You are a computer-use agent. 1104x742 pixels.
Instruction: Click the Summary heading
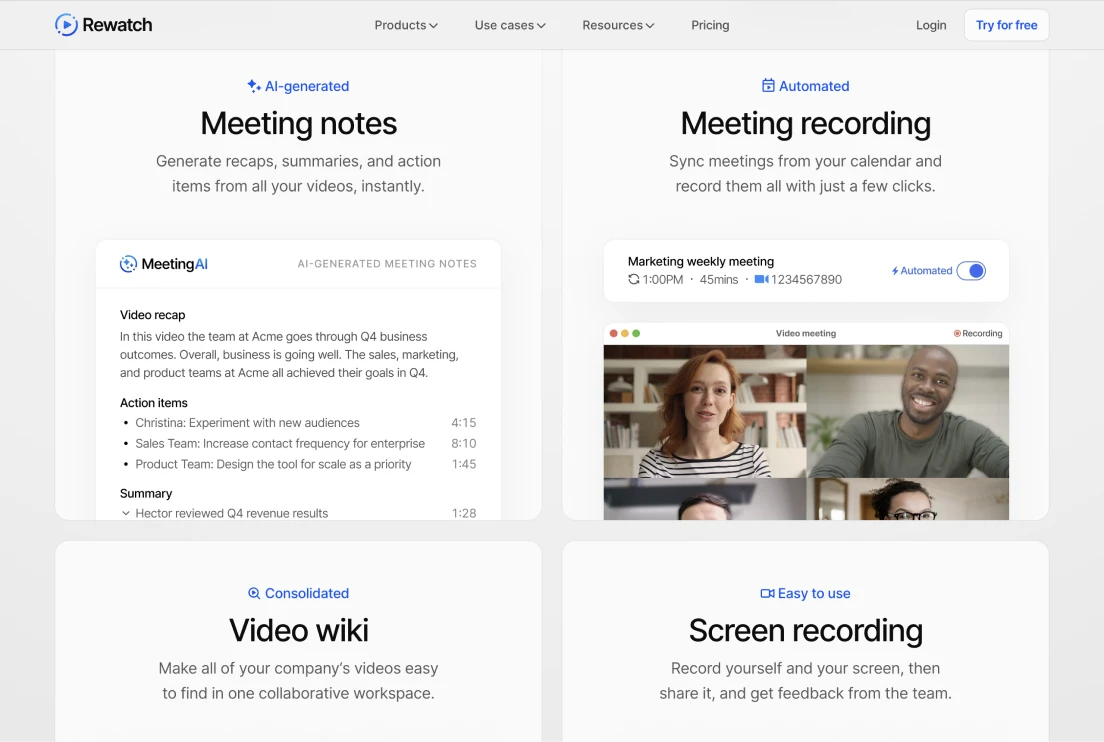[x=146, y=493]
